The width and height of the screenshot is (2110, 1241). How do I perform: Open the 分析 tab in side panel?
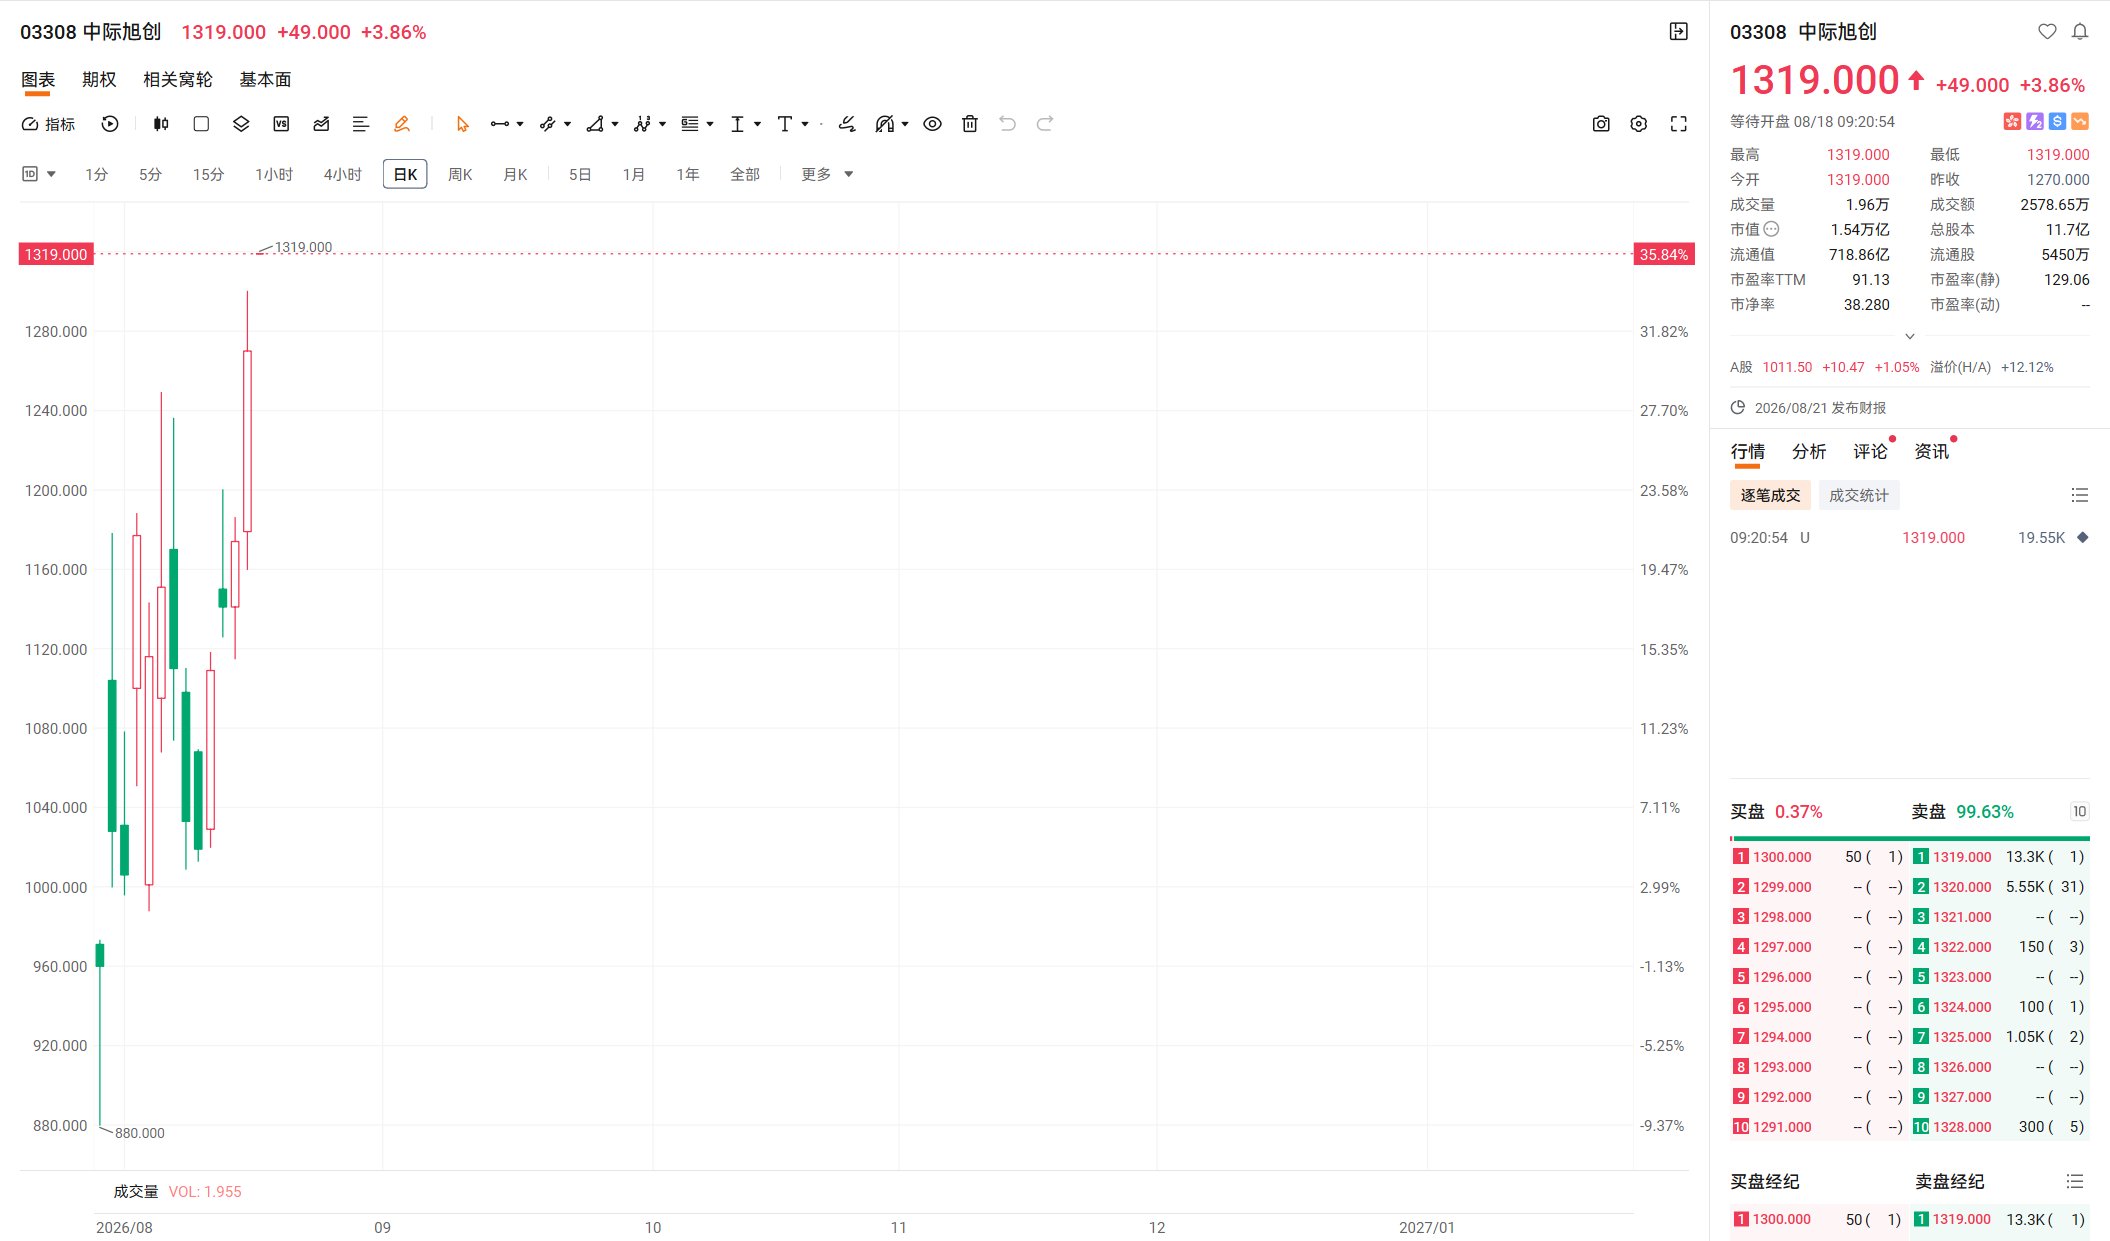tap(1809, 452)
